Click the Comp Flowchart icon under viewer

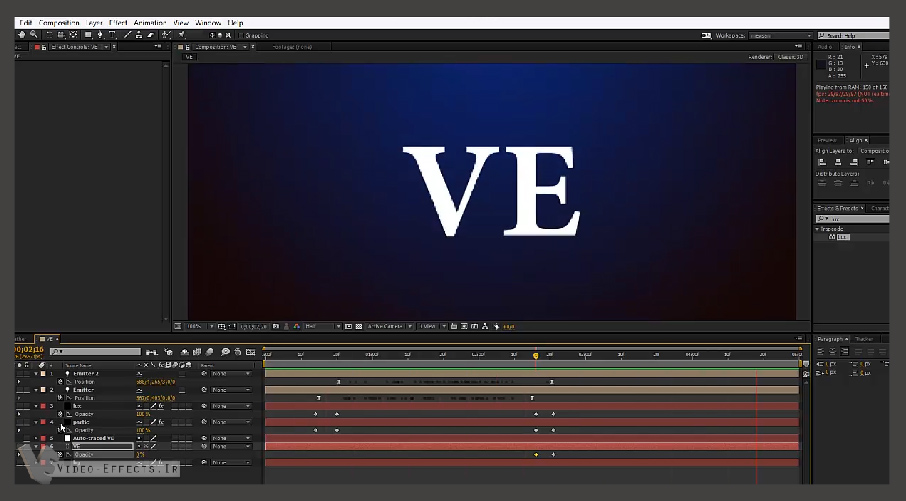485,326
